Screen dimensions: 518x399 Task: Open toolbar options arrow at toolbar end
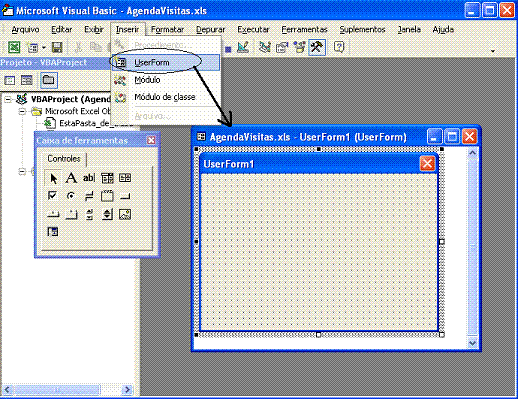(x=493, y=51)
